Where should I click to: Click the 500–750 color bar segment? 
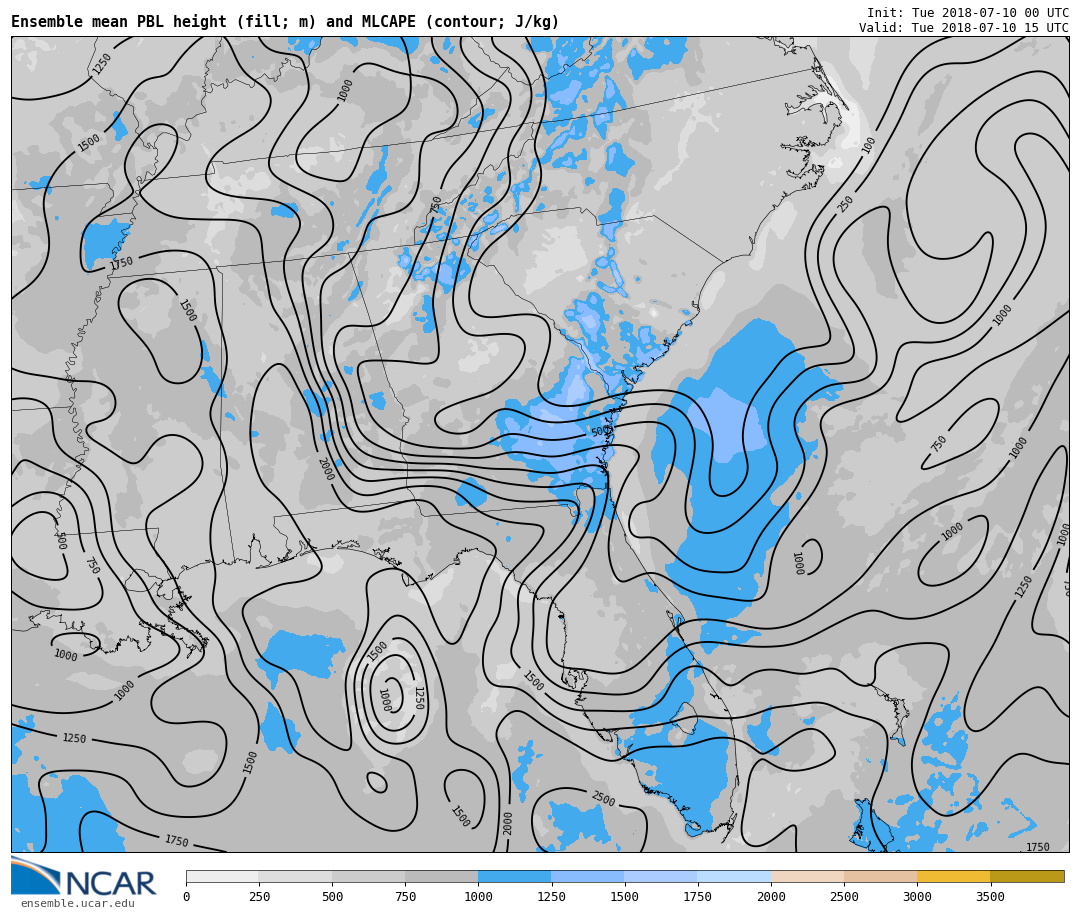point(368,876)
